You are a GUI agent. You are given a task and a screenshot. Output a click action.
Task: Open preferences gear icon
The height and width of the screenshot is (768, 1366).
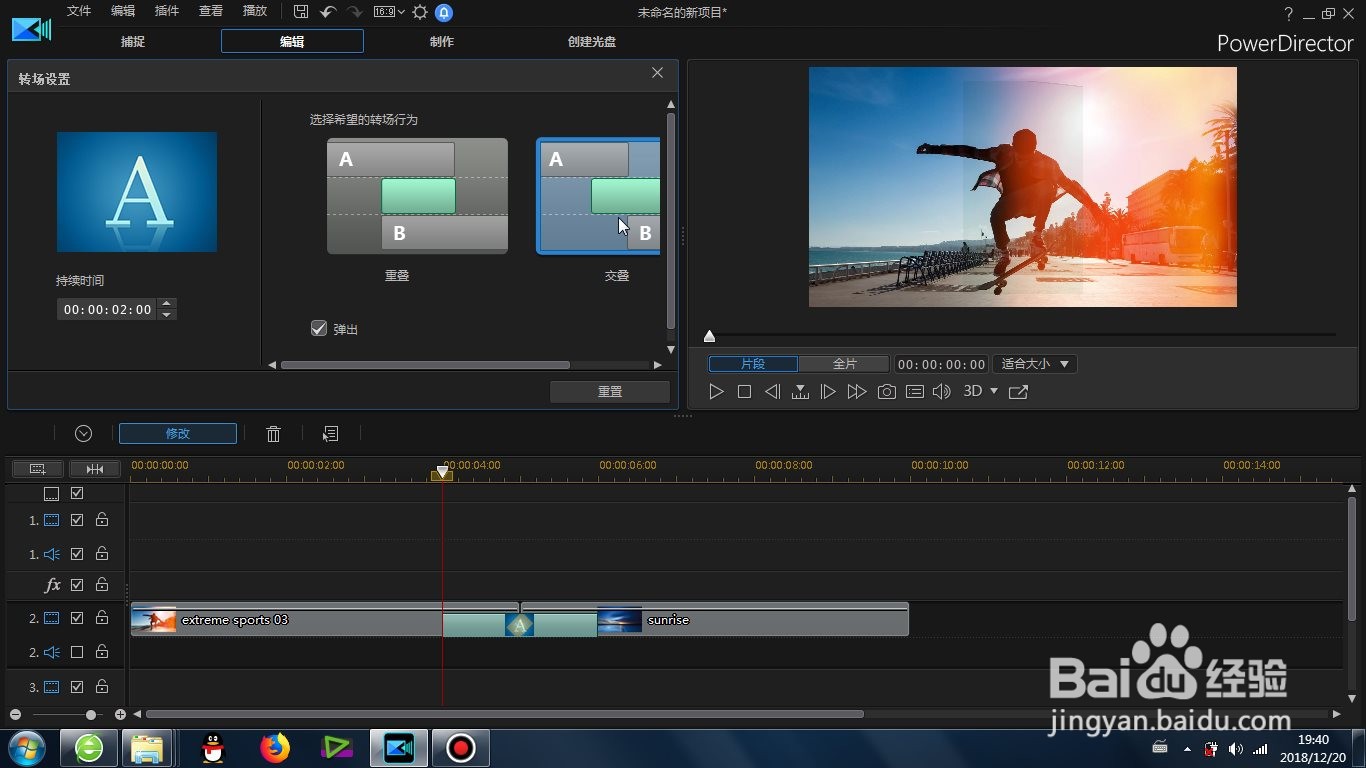point(420,12)
